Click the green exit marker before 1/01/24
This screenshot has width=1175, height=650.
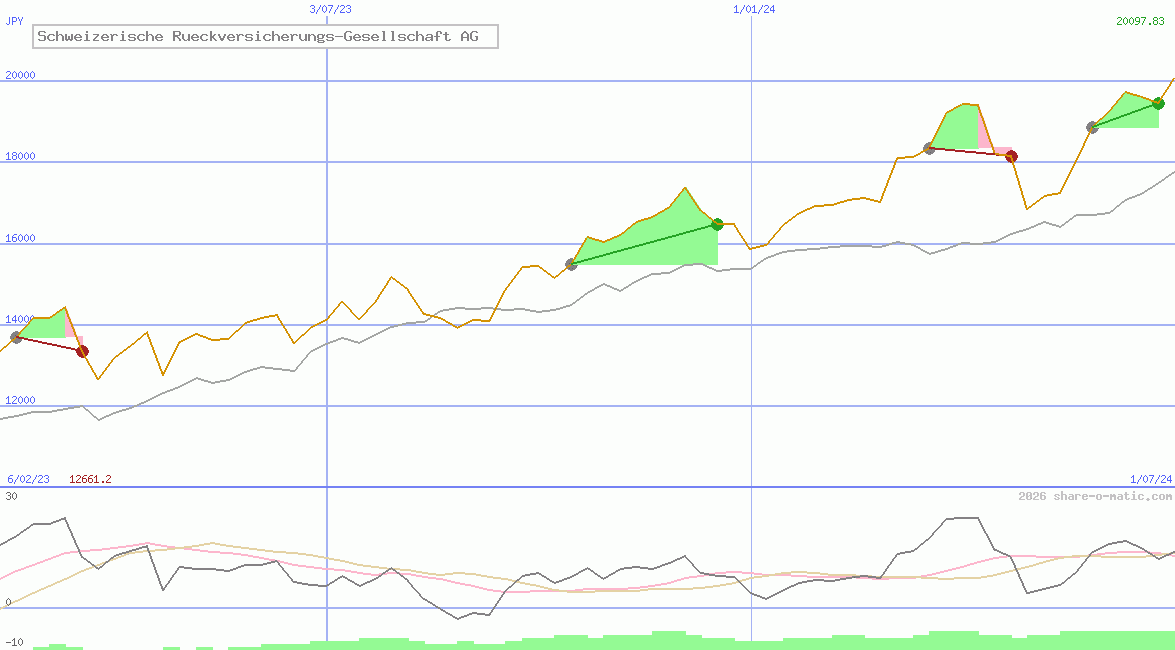(717, 224)
